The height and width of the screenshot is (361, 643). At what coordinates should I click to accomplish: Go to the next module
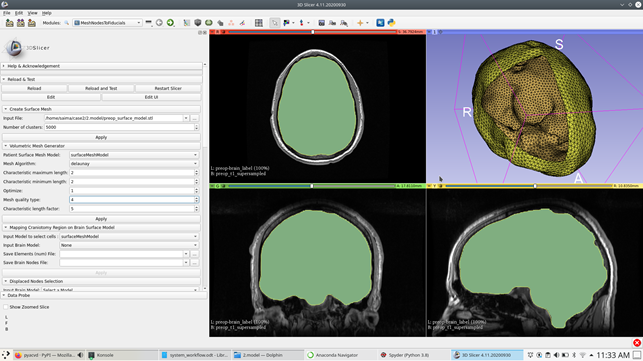coord(170,23)
